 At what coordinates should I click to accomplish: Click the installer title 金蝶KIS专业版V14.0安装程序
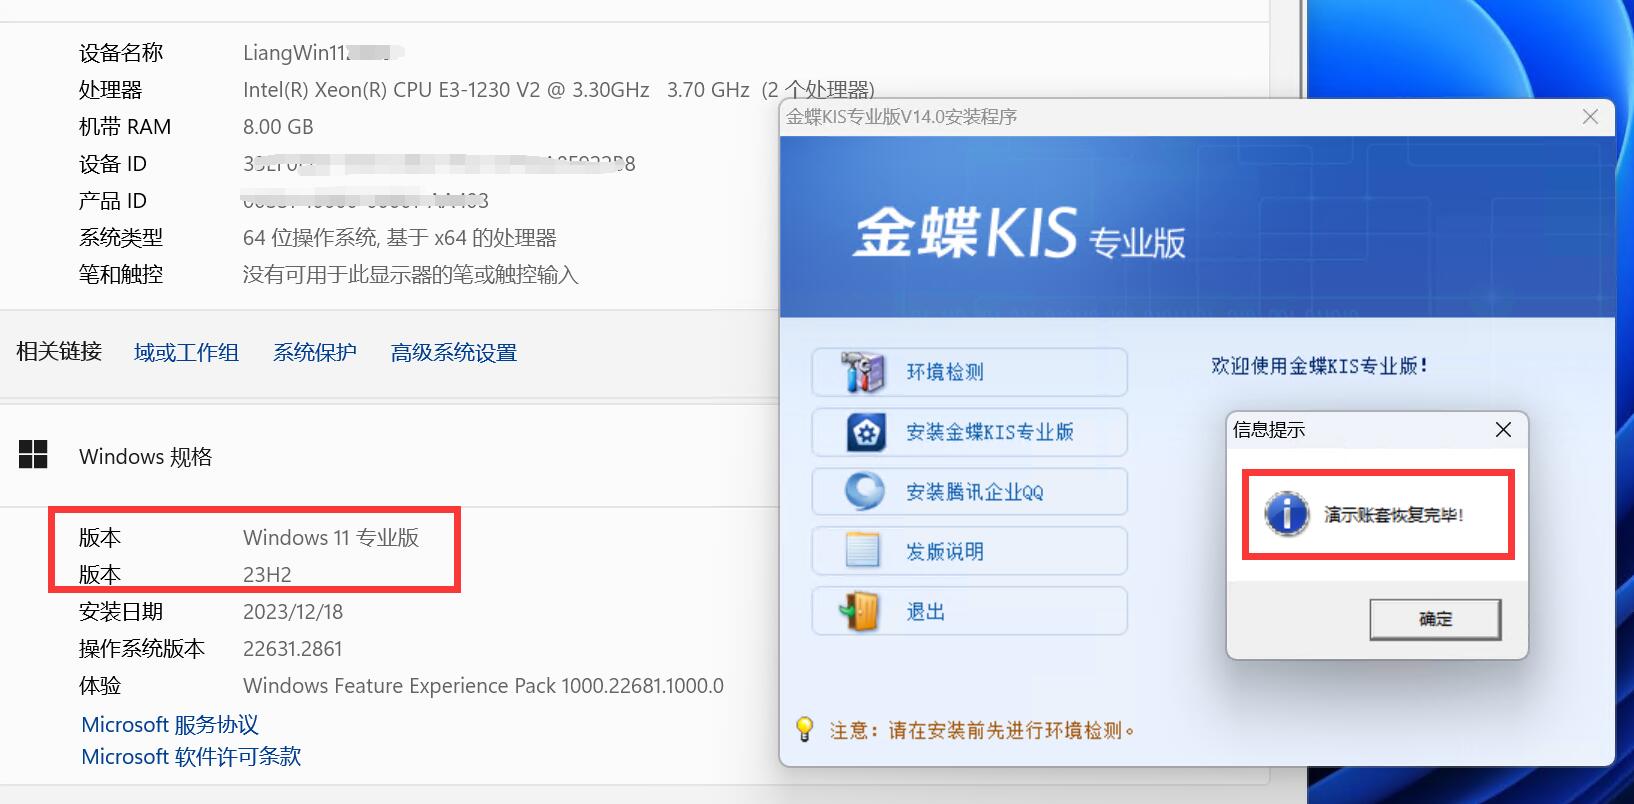(901, 116)
